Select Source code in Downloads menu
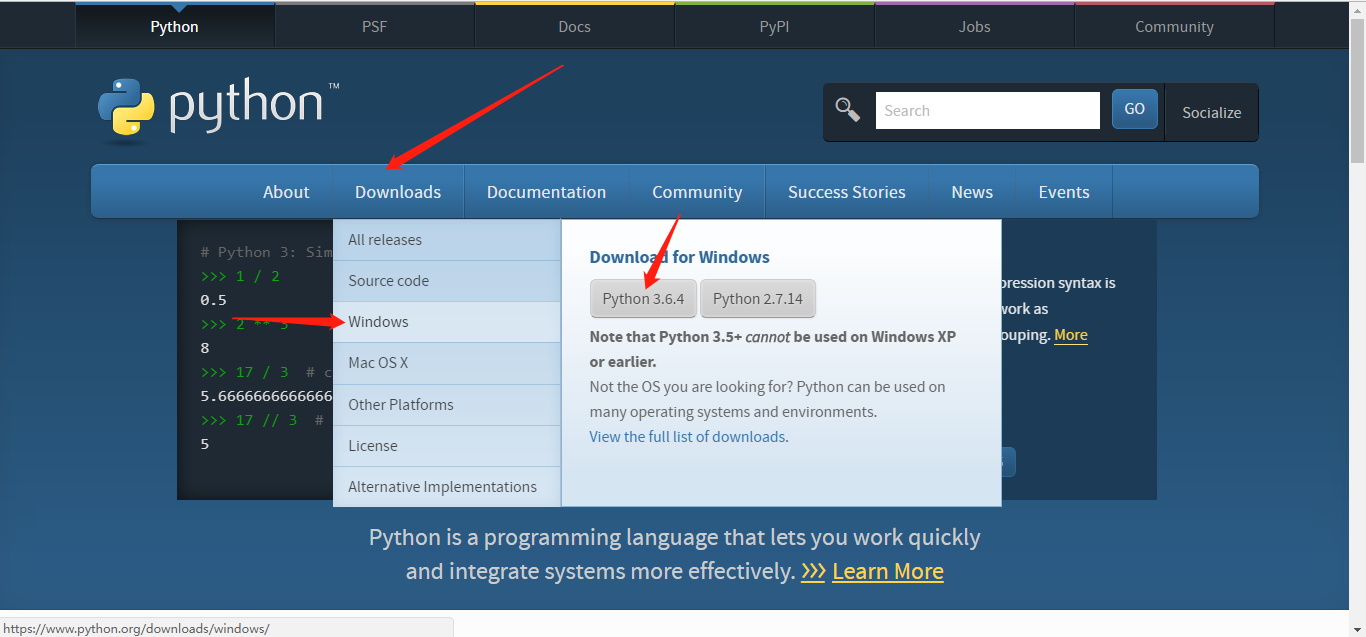This screenshot has height=637, width=1366. (x=447, y=281)
